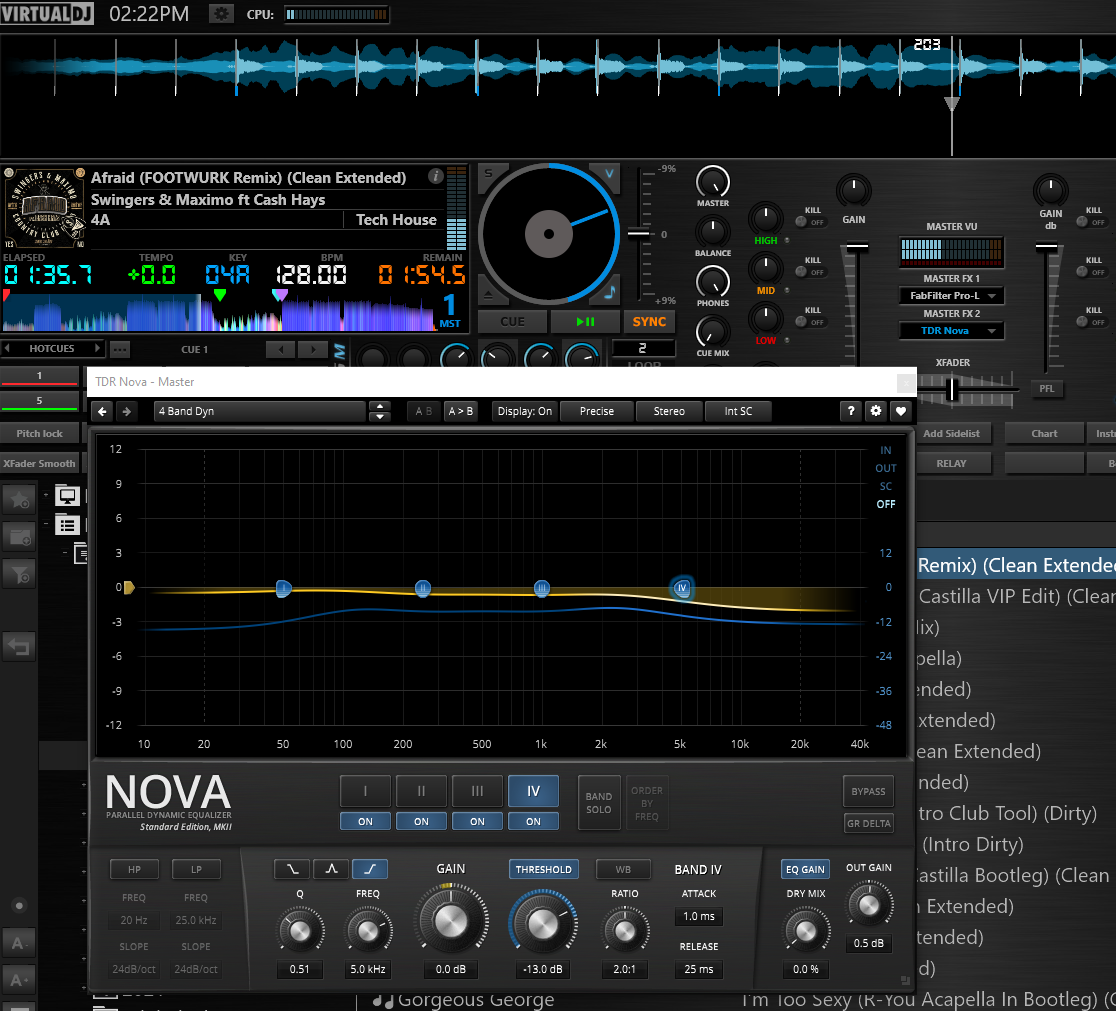
Task: Click the HOTCUES right arrow
Action: [98, 349]
